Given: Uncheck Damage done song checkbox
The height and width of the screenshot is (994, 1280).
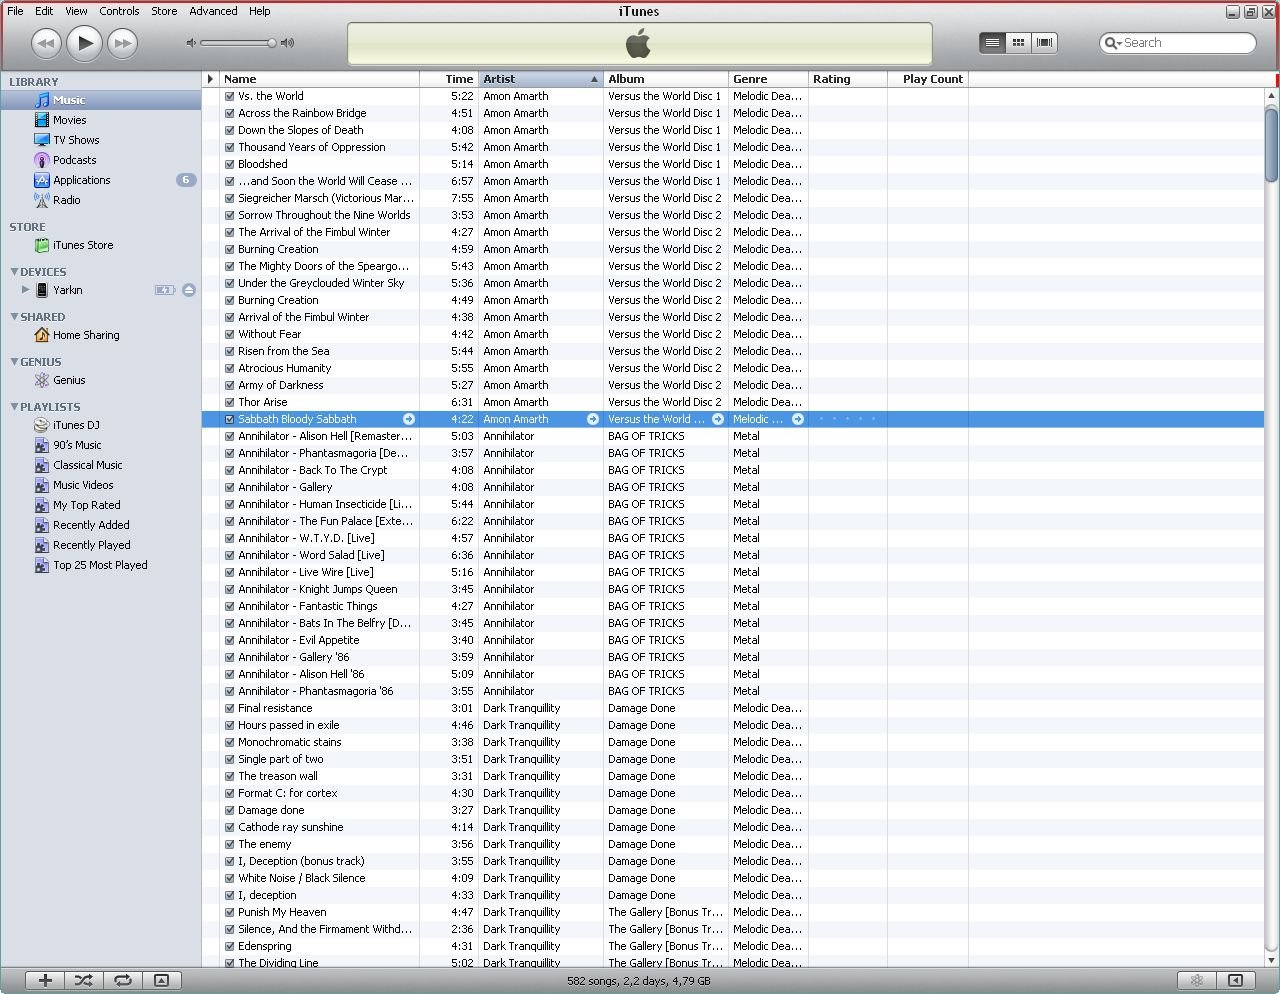Looking at the screenshot, I should click(x=230, y=810).
